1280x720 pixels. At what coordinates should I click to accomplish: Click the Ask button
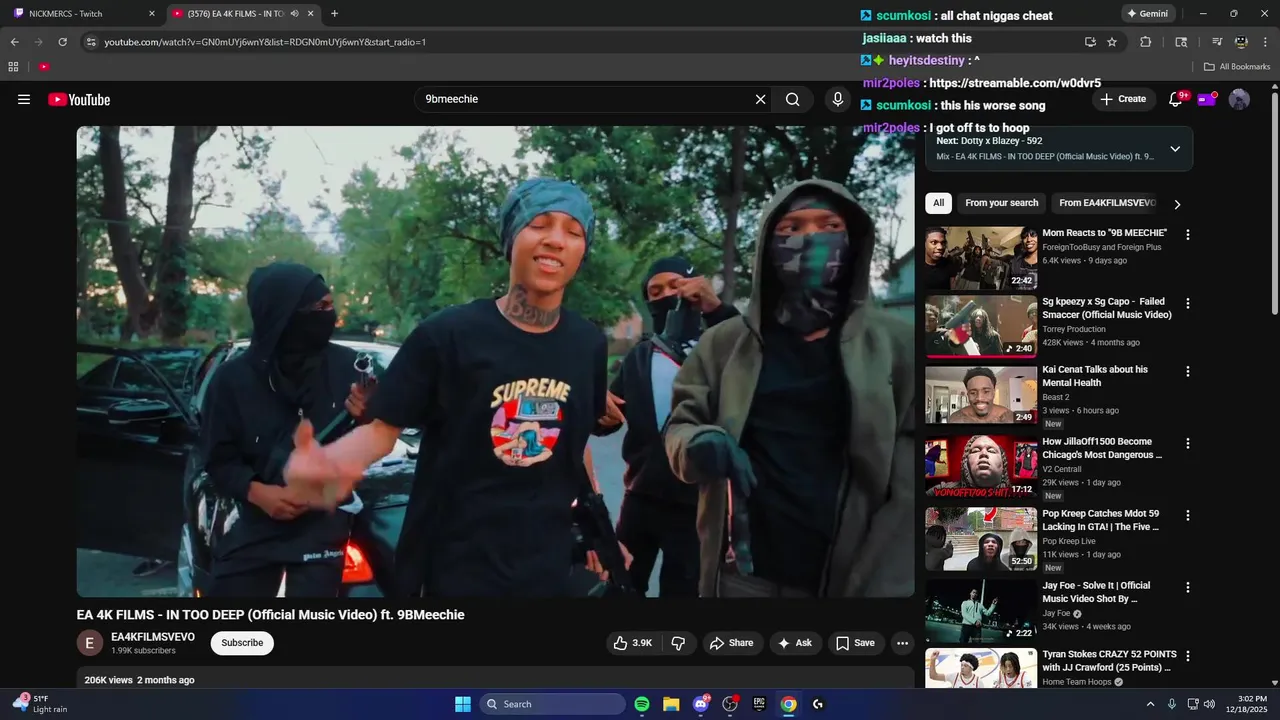tap(795, 643)
